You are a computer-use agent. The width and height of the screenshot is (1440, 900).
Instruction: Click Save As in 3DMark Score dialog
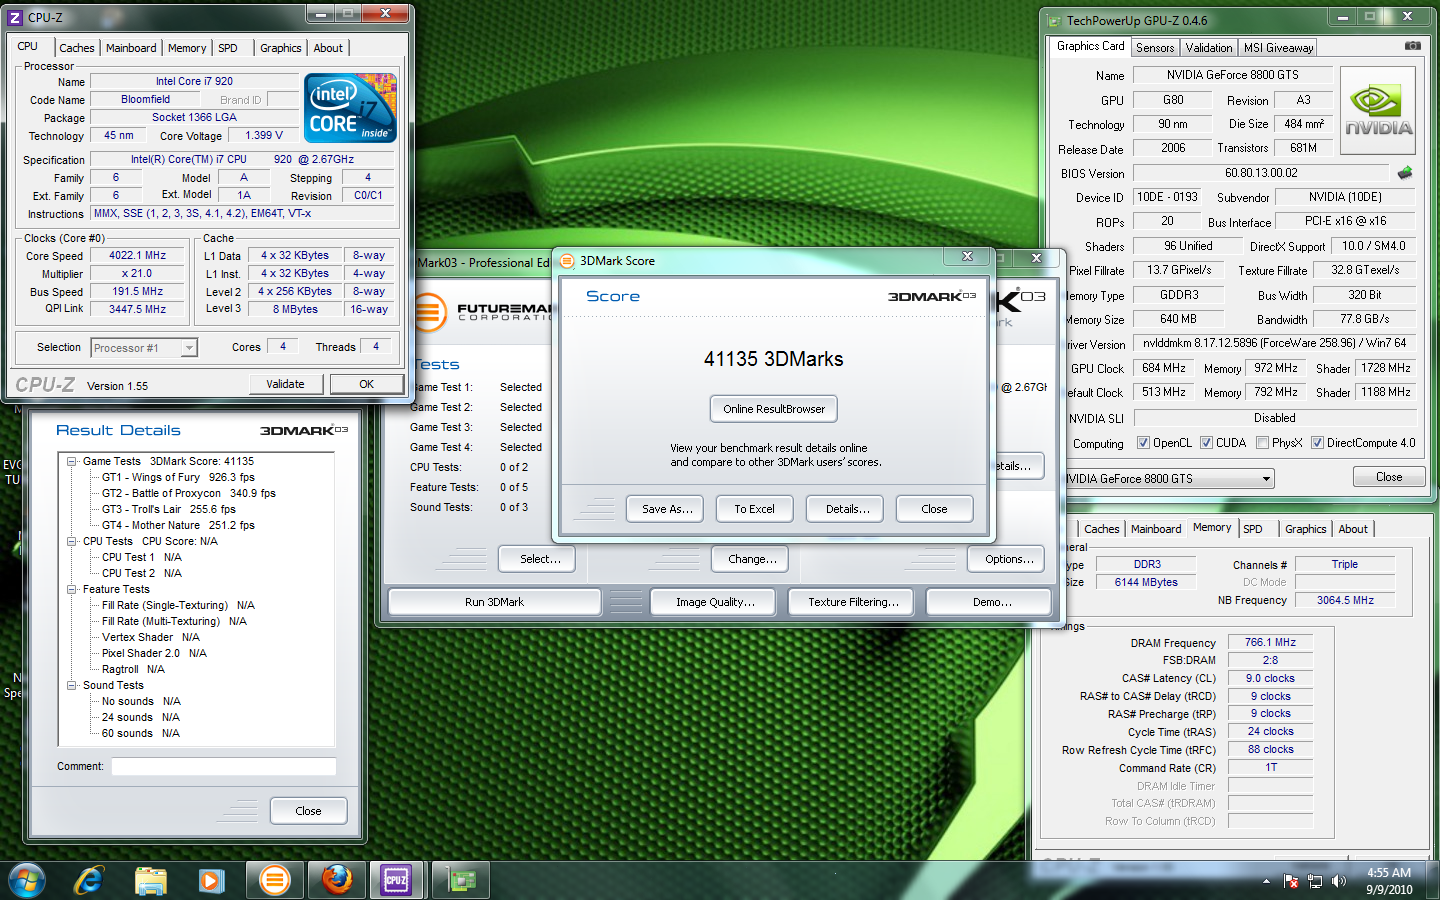click(667, 509)
